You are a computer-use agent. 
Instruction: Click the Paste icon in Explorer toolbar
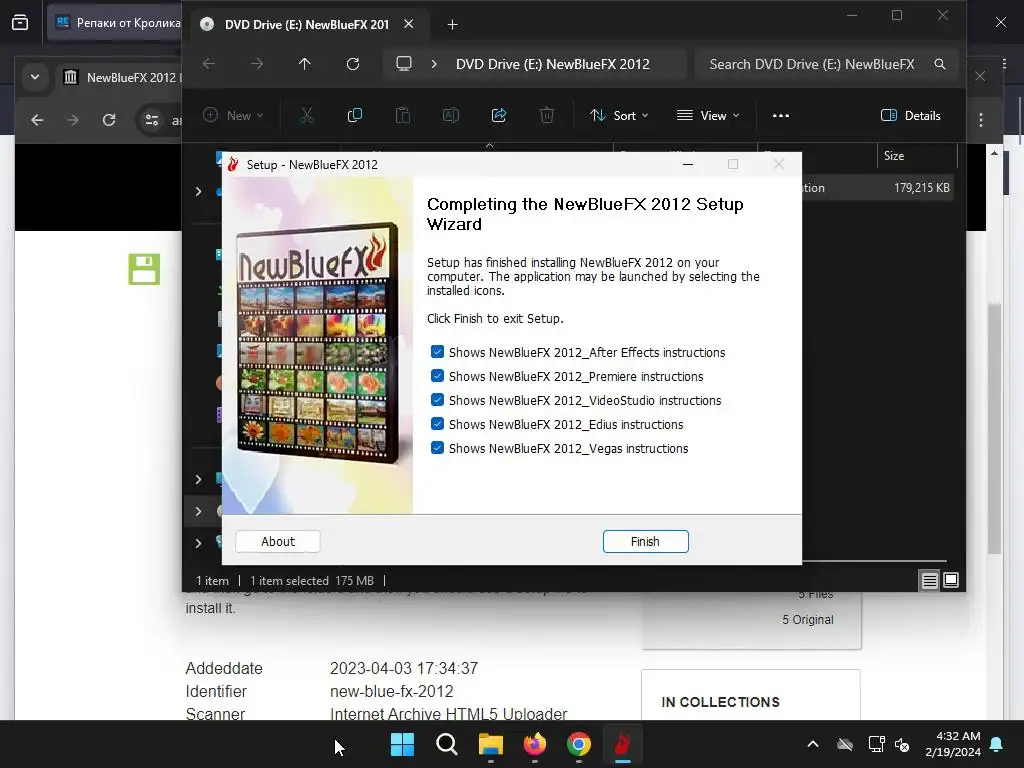tap(403, 116)
